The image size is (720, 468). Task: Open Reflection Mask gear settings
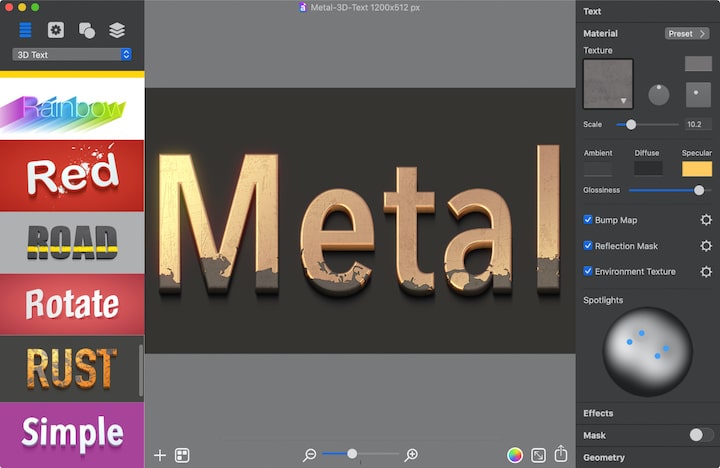[x=706, y=246]
